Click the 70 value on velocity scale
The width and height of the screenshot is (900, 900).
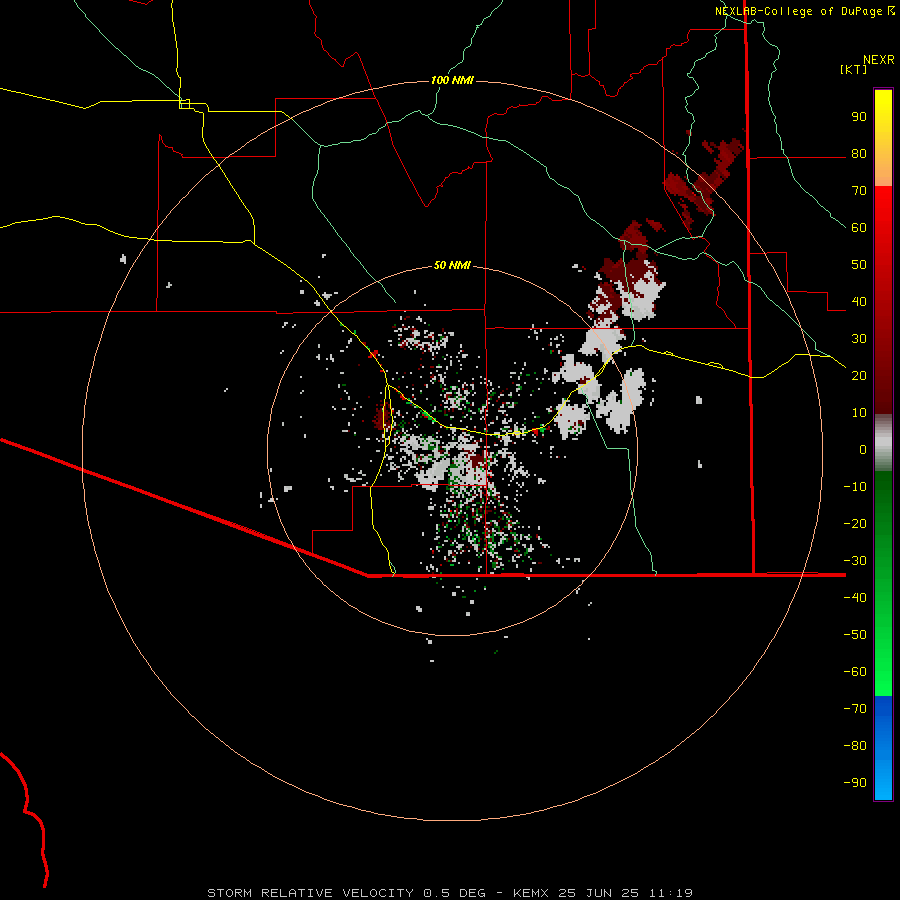click(859, 191)
